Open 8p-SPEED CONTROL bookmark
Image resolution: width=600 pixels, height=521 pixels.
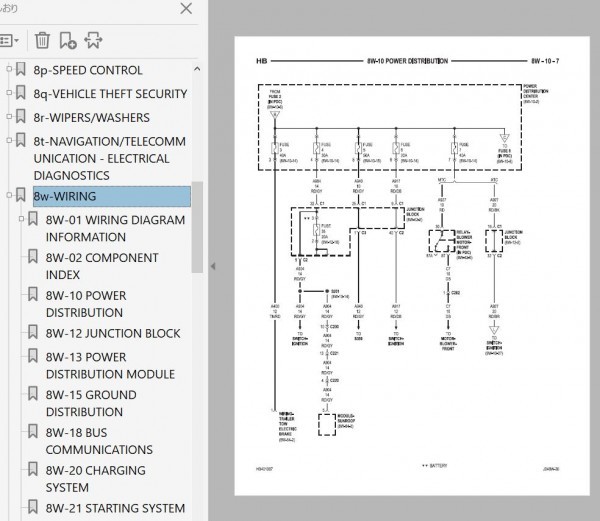pyautogui.click(x=88, y=70)
